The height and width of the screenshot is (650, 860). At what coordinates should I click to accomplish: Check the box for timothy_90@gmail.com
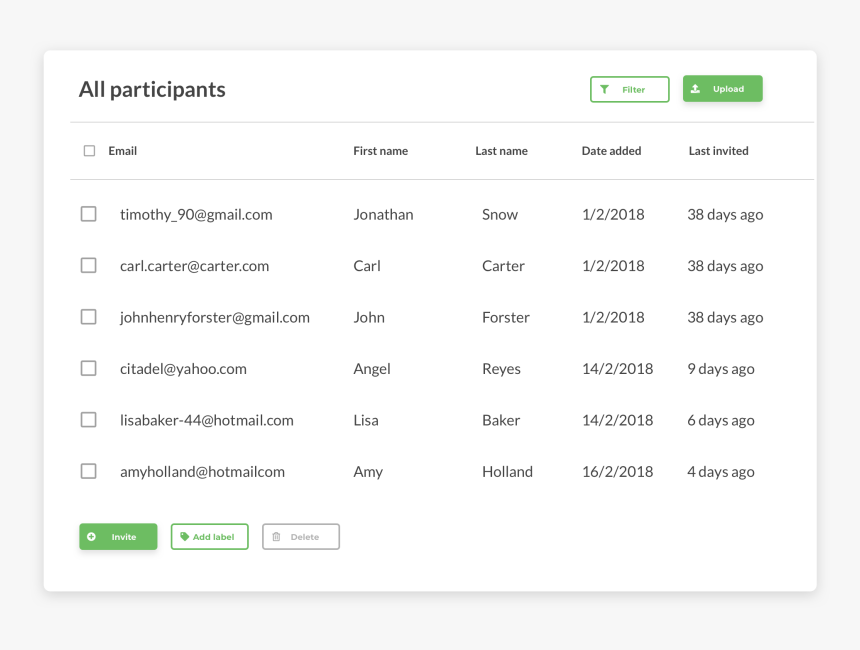[89, 214]
